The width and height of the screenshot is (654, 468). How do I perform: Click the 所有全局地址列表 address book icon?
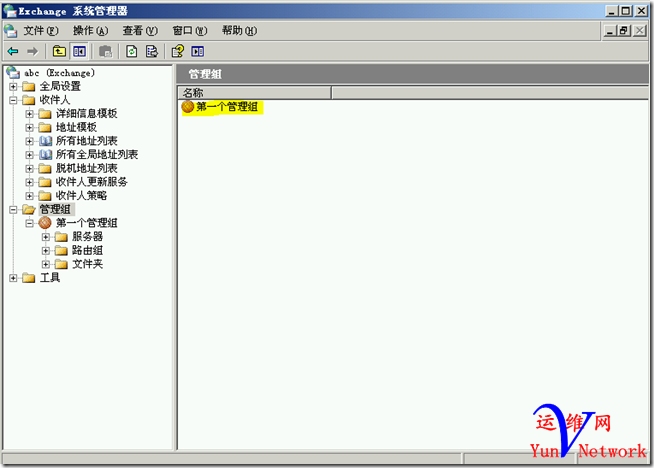point(45,155)
